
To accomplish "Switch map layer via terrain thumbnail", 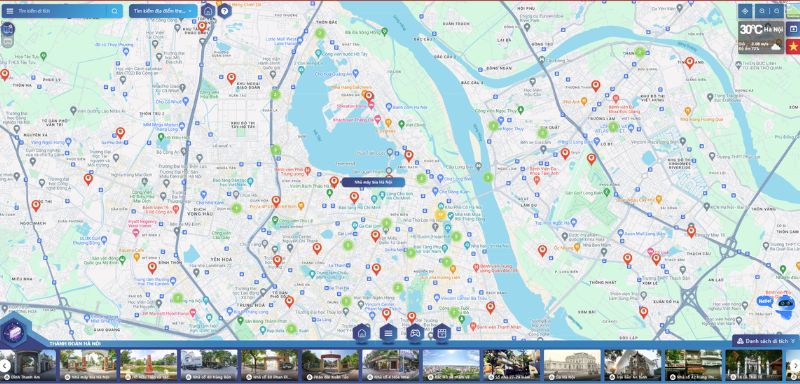I will click(x=793, y=11).
